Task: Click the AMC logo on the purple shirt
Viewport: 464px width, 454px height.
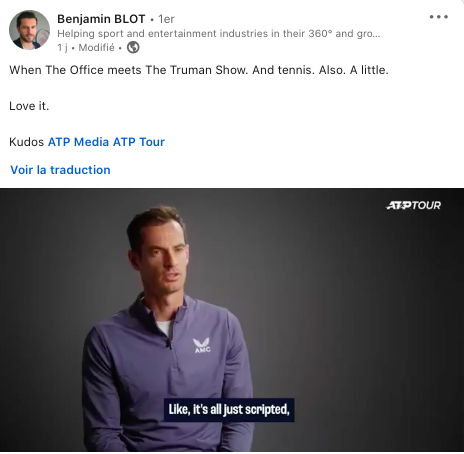Action: 202,345
